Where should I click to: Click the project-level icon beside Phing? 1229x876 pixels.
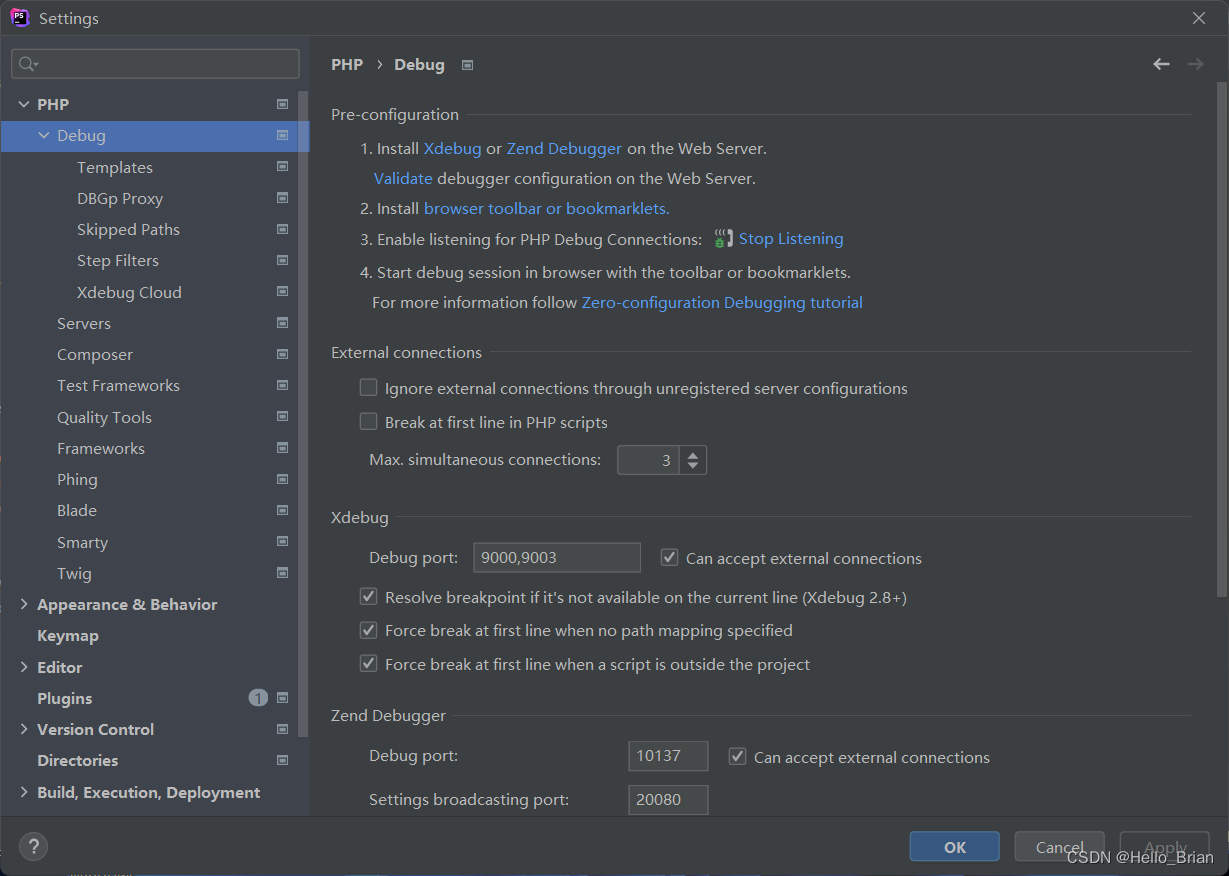point(283,479)
